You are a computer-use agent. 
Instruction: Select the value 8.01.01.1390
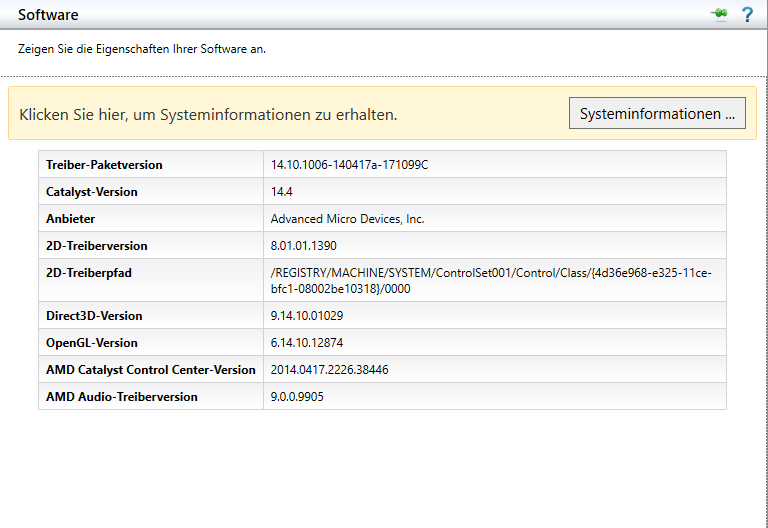click(x=304, y=245)
